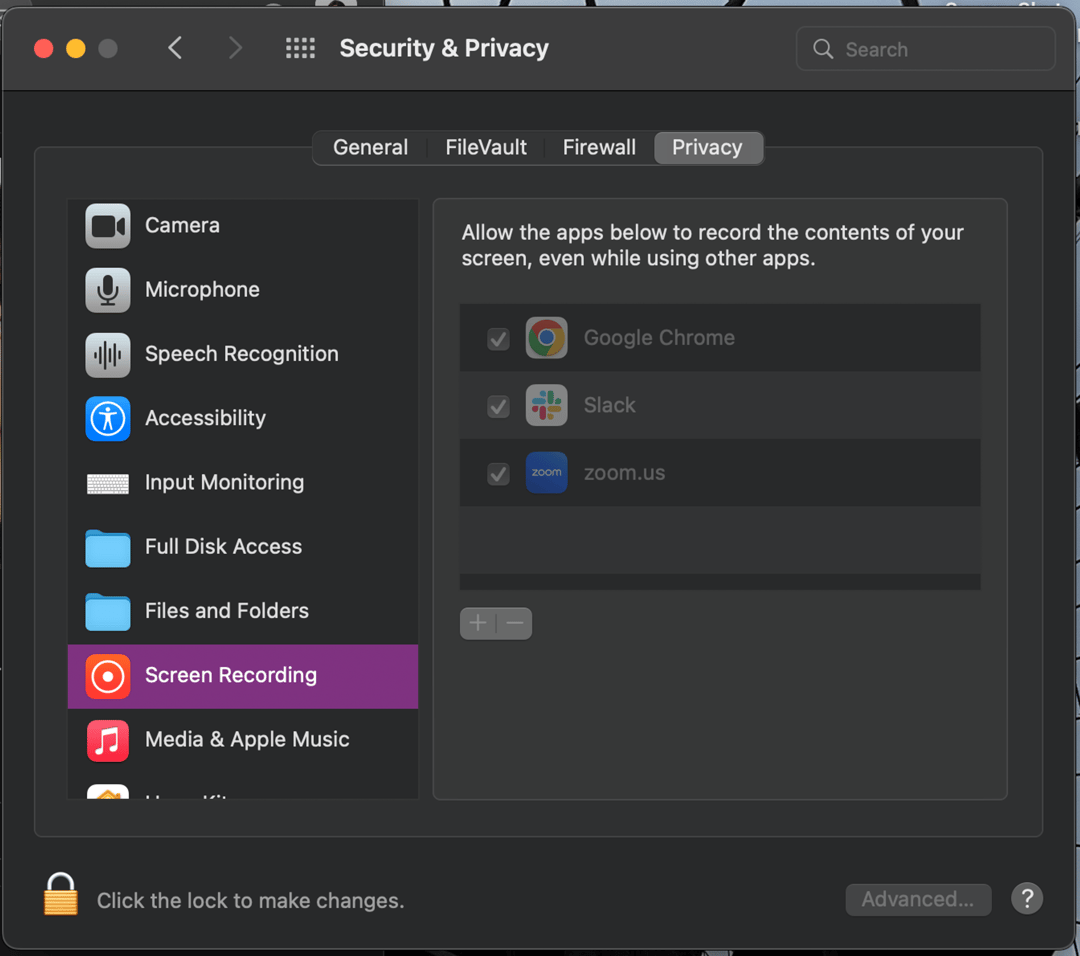The image size is (1080, 956).
Task: Select Files and Folders in the sidebar
Action: (227, 611)
